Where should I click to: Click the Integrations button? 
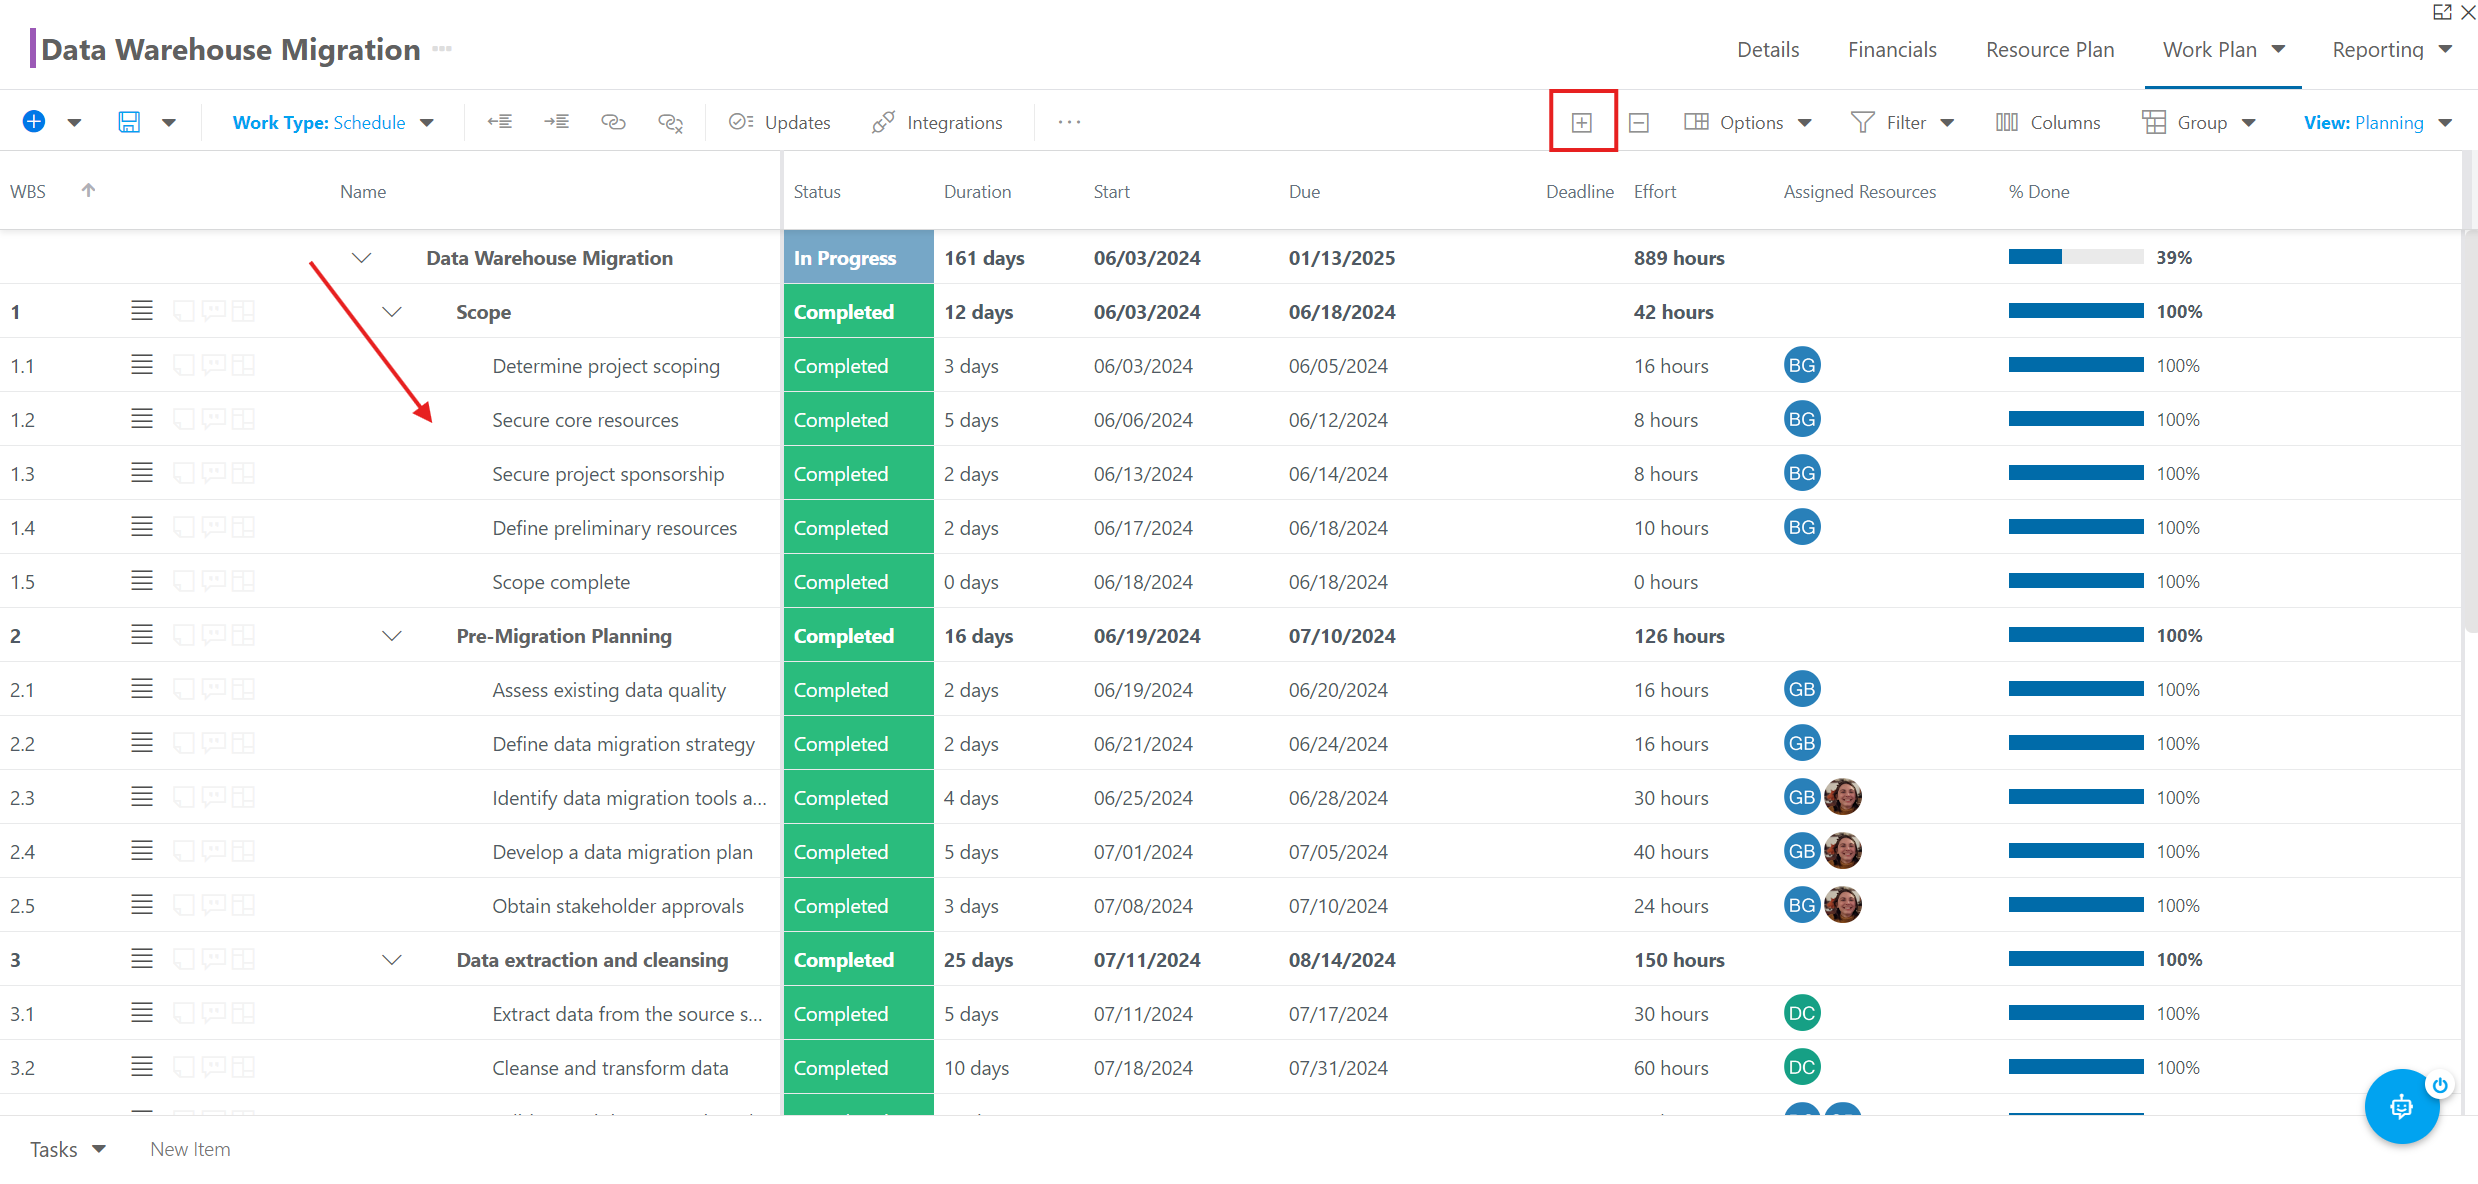coord(937,122)
